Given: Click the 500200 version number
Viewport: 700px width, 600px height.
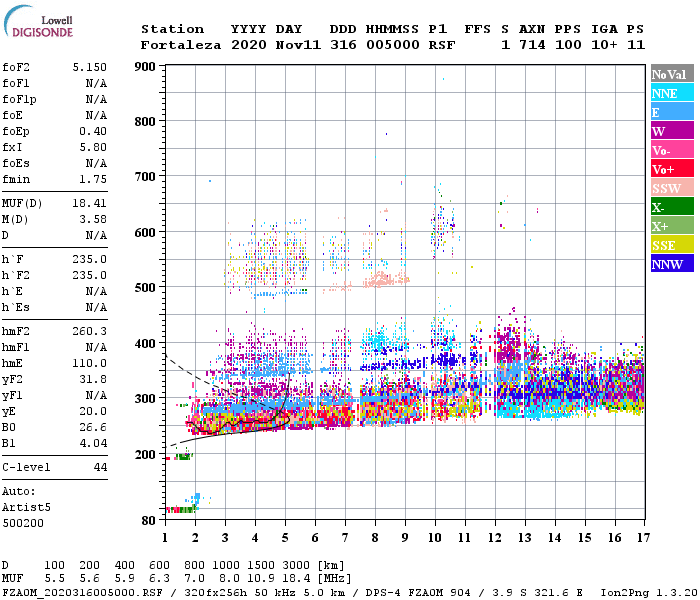Looking at the screenshot, I should 23,523.
